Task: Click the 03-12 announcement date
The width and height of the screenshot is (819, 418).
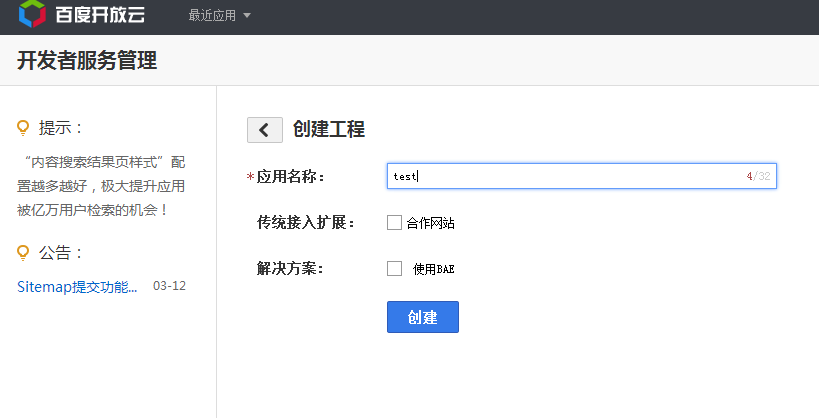Action: [x=169, y=286]
